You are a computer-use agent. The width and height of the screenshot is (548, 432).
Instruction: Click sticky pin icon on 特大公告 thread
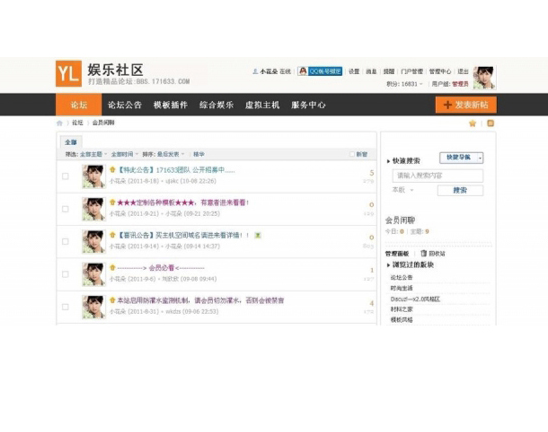click(x=113, y=170)
